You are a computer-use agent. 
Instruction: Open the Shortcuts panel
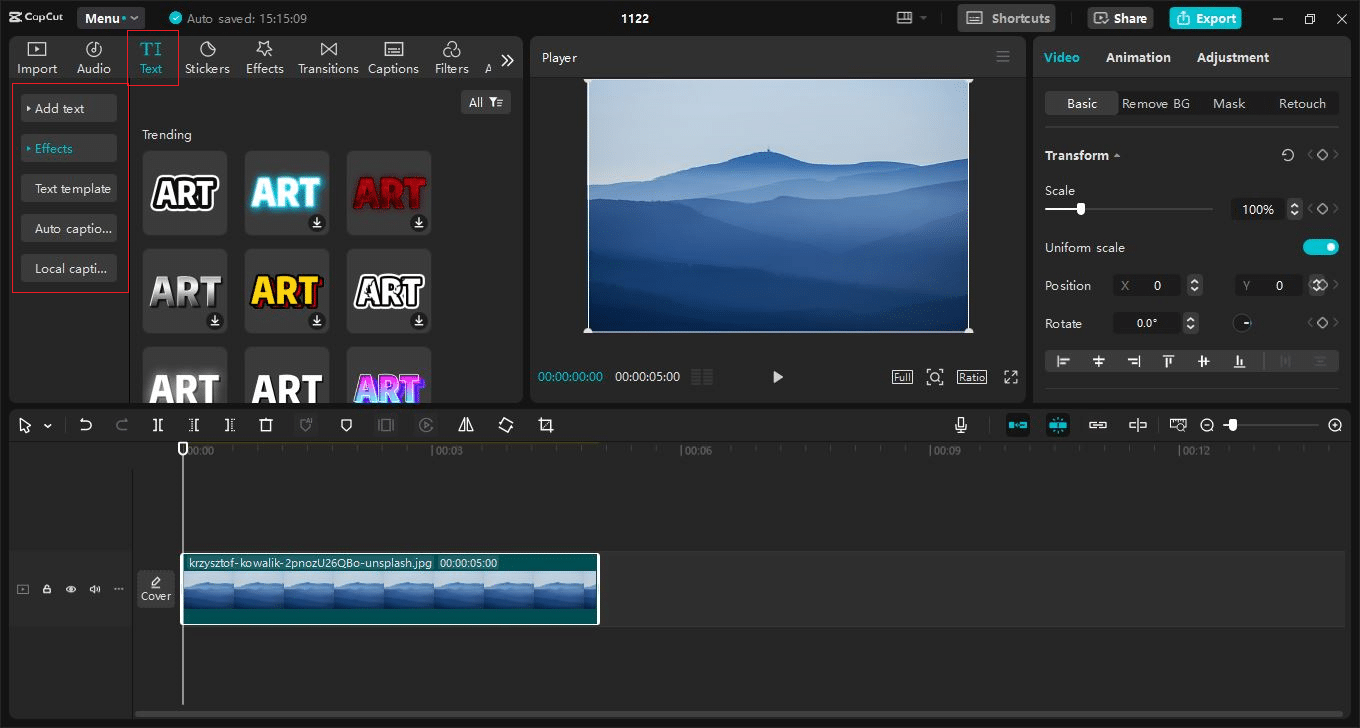(1006, 17)
